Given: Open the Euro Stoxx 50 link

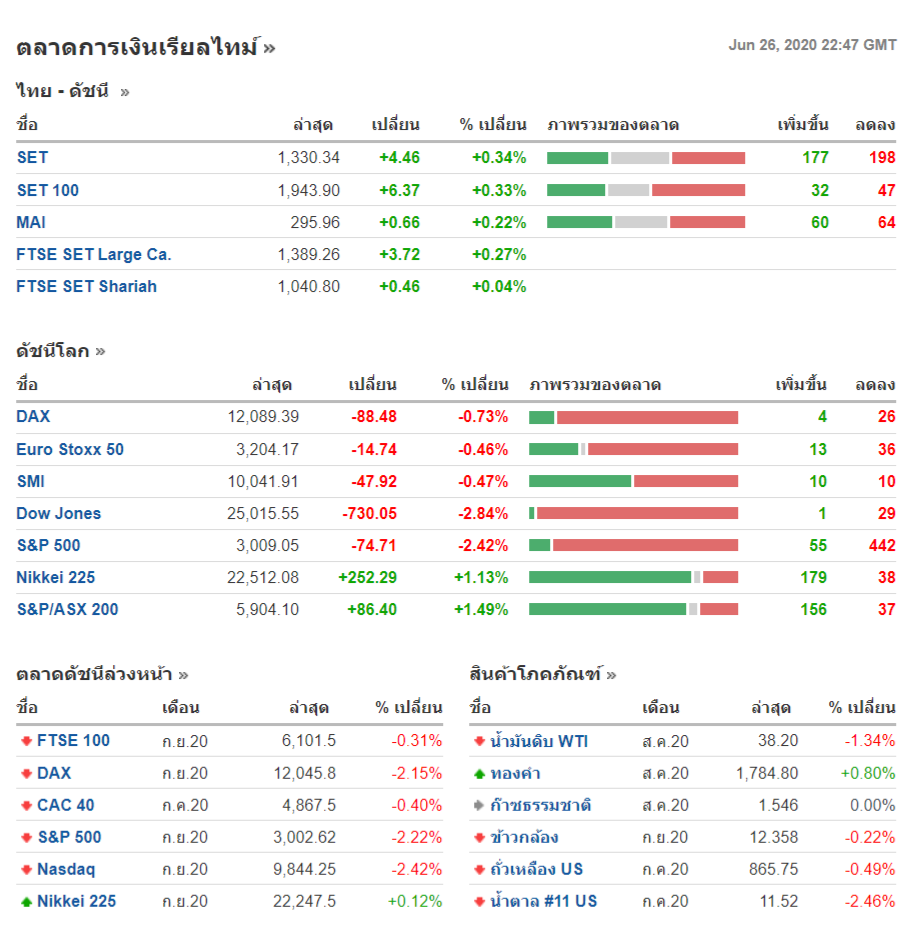Looking at the screenshot, I should pyautogui.click(x=70, y=450).
